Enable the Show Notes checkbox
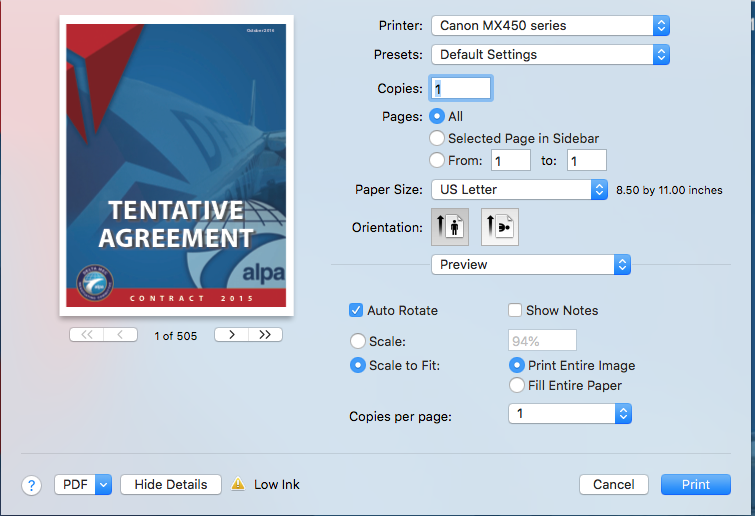 pos(516,311)
